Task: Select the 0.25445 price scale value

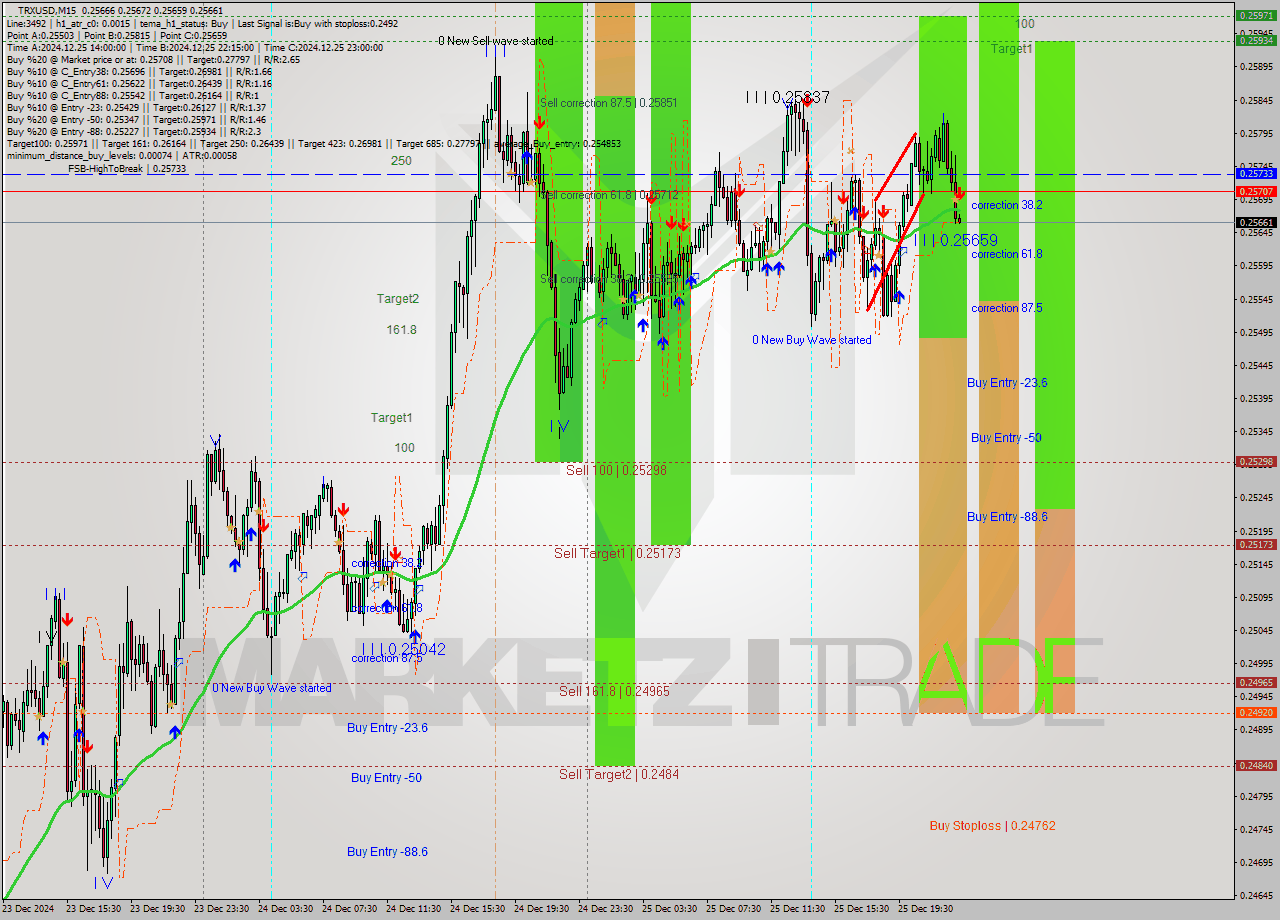Action: (1256, 365)
